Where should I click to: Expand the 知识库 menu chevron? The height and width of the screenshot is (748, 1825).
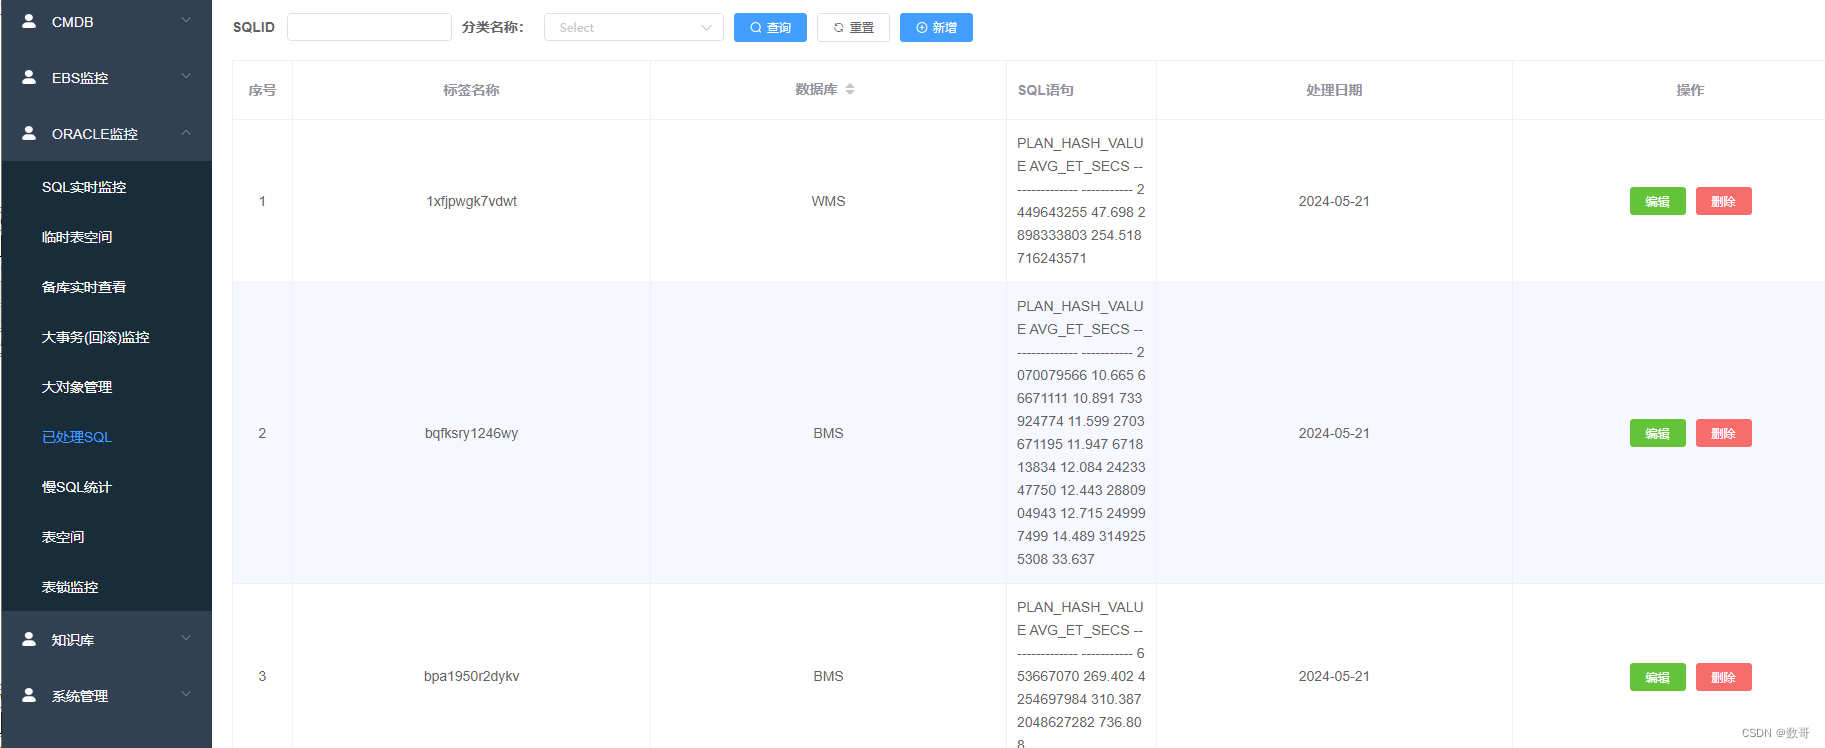tap(186, 638)
